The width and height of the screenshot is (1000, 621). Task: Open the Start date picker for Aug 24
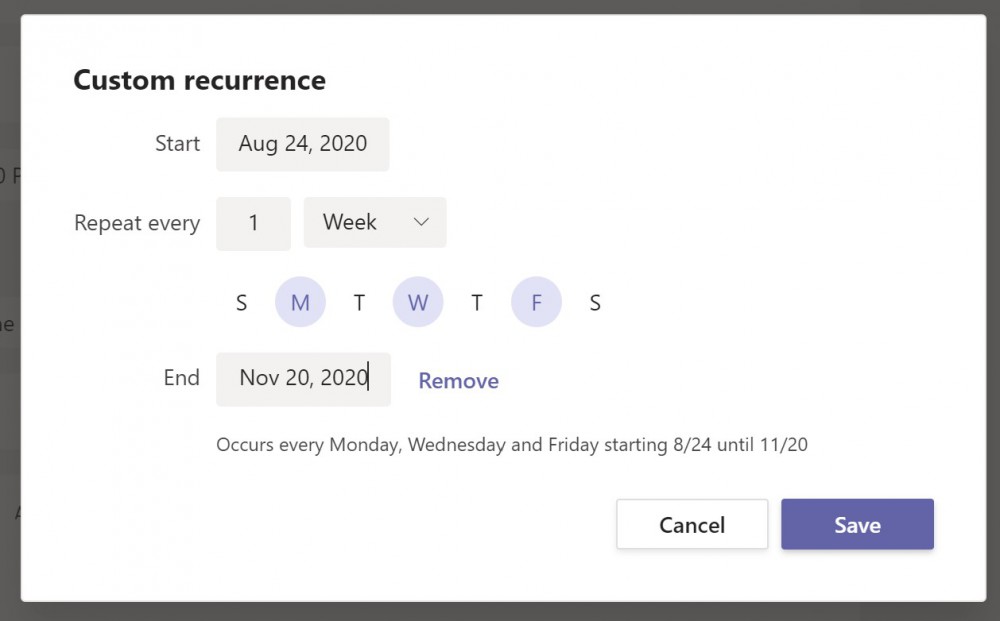[x=302, y=144]
